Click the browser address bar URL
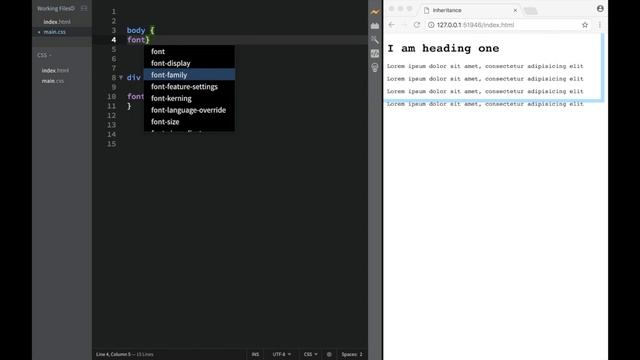 (x=475, y=25)
